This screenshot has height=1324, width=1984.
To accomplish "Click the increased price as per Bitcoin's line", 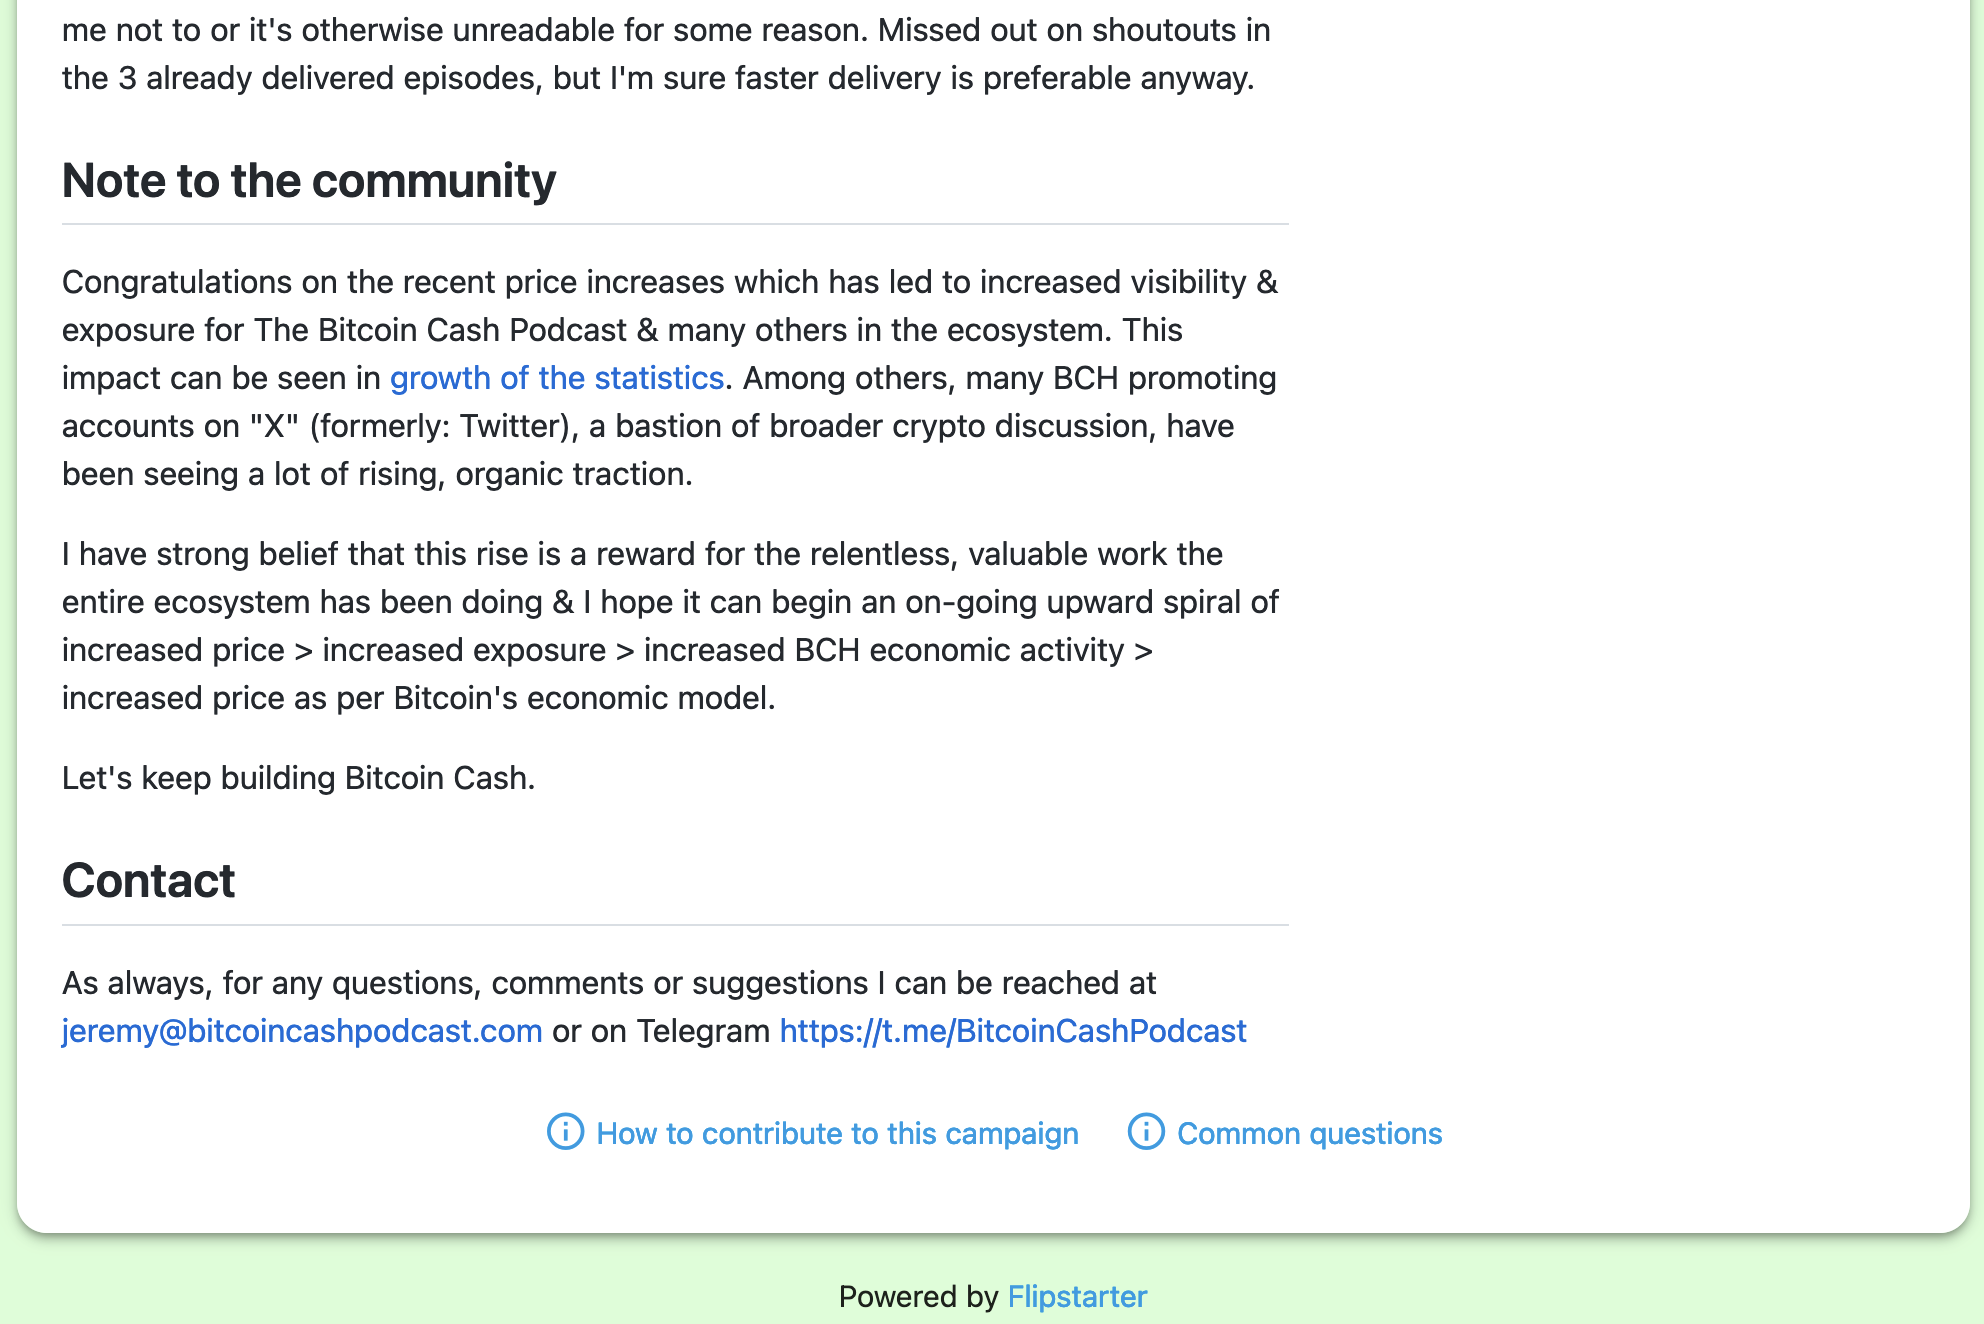I will point(418,698).
